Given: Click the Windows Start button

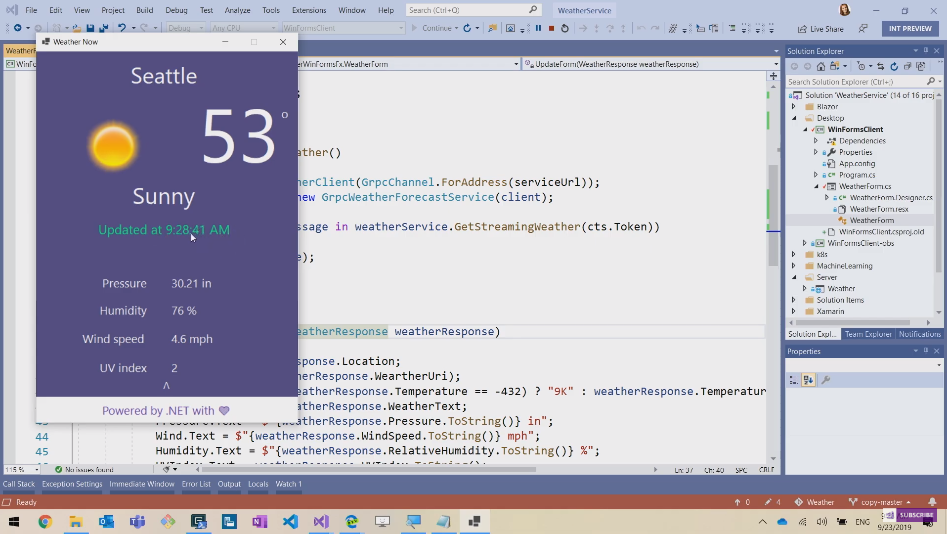Looking at the screenshot, I should point(14,521).
